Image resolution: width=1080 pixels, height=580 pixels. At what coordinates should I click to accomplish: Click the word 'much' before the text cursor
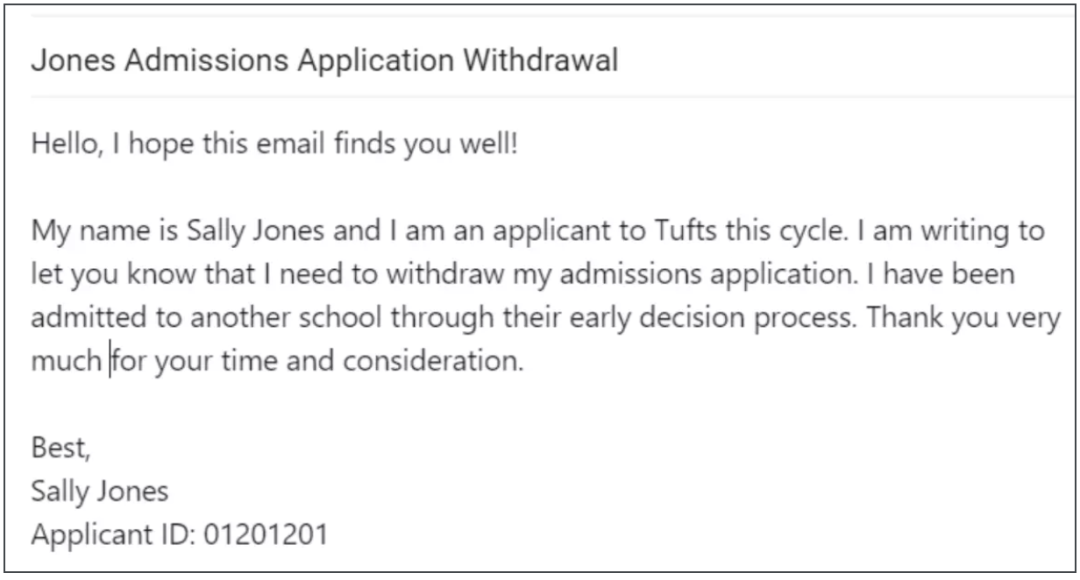pos(66,361)
